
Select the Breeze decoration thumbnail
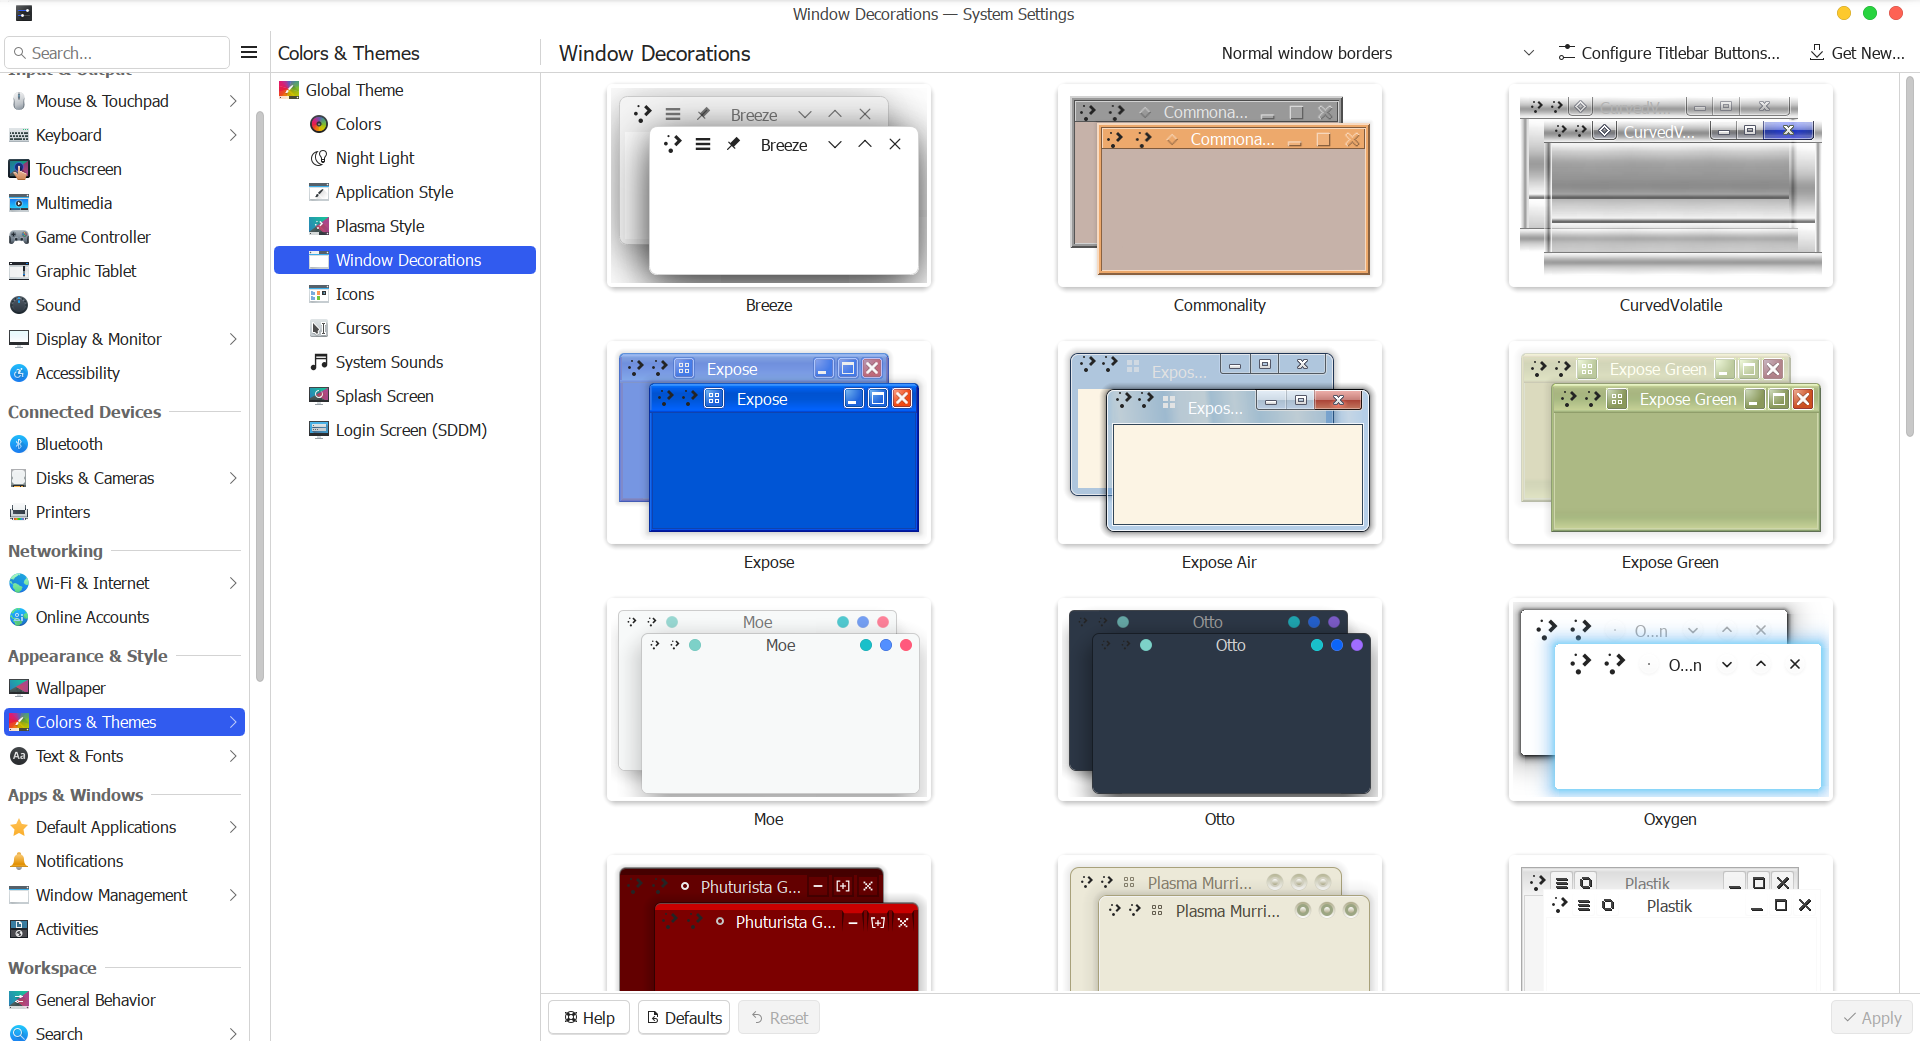point(769,187)
